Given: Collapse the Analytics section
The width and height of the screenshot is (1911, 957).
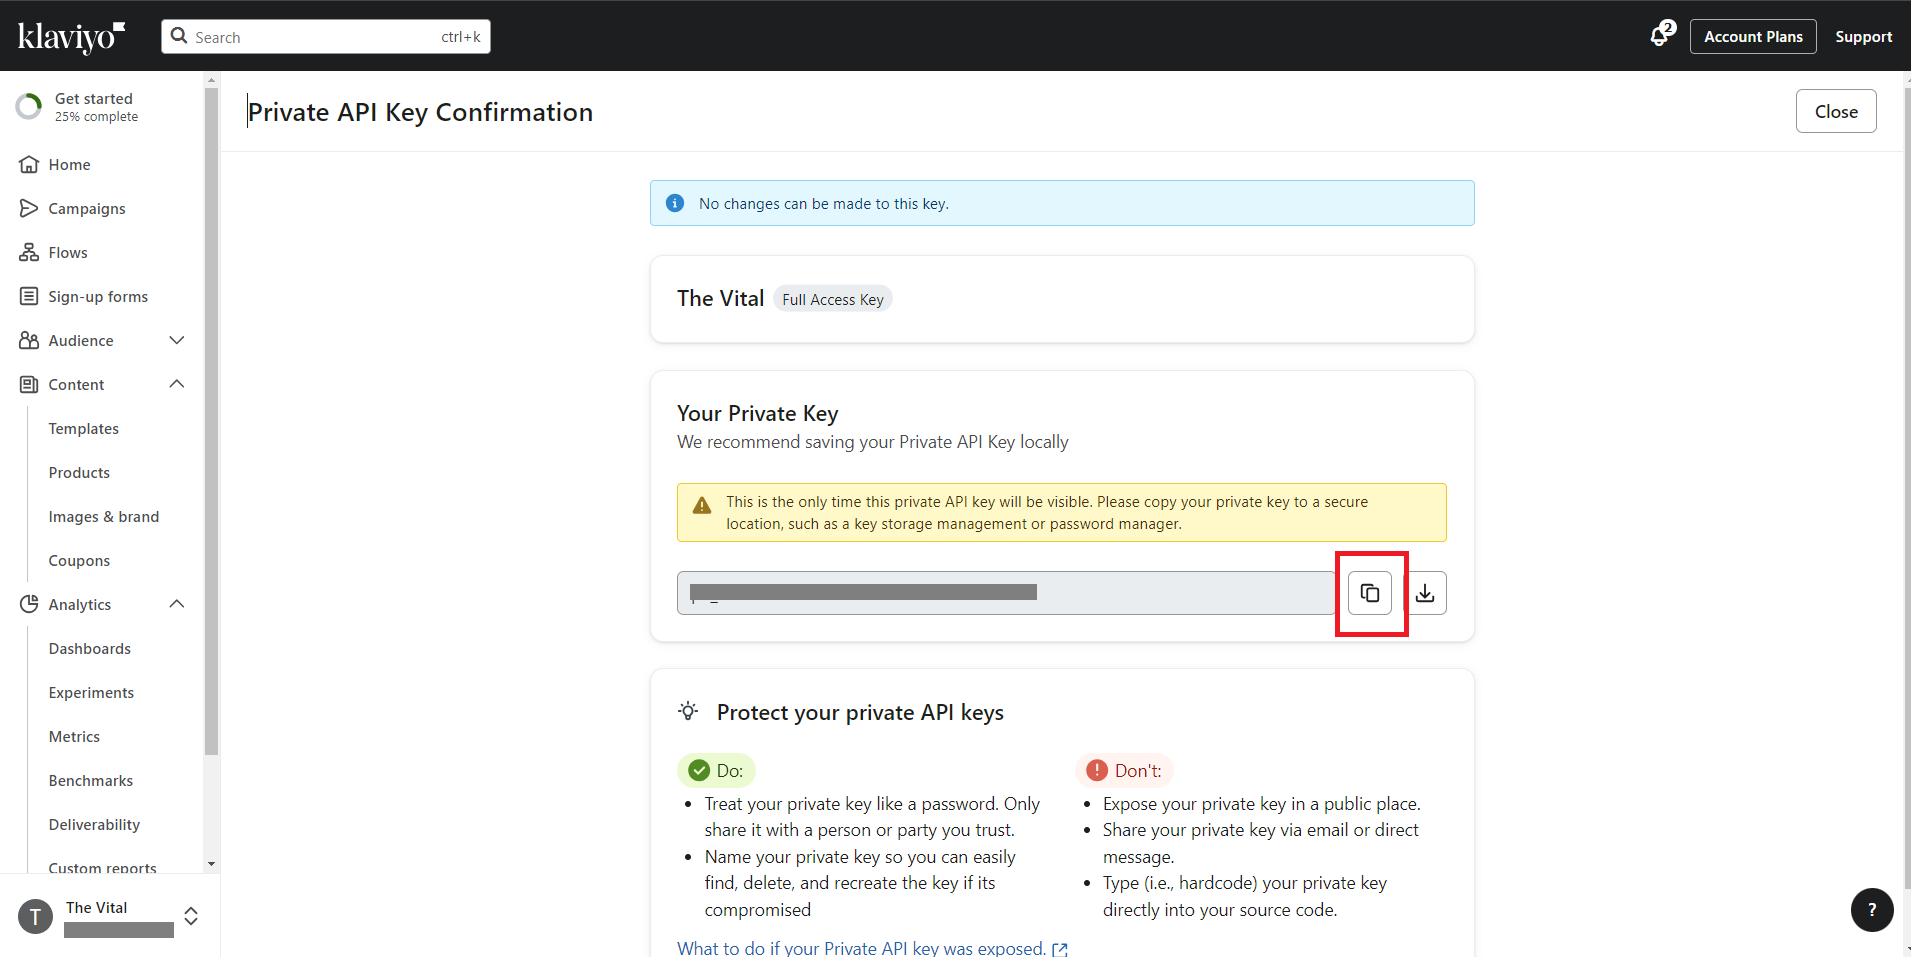Looking at the screenshot, I should [177, 605].
